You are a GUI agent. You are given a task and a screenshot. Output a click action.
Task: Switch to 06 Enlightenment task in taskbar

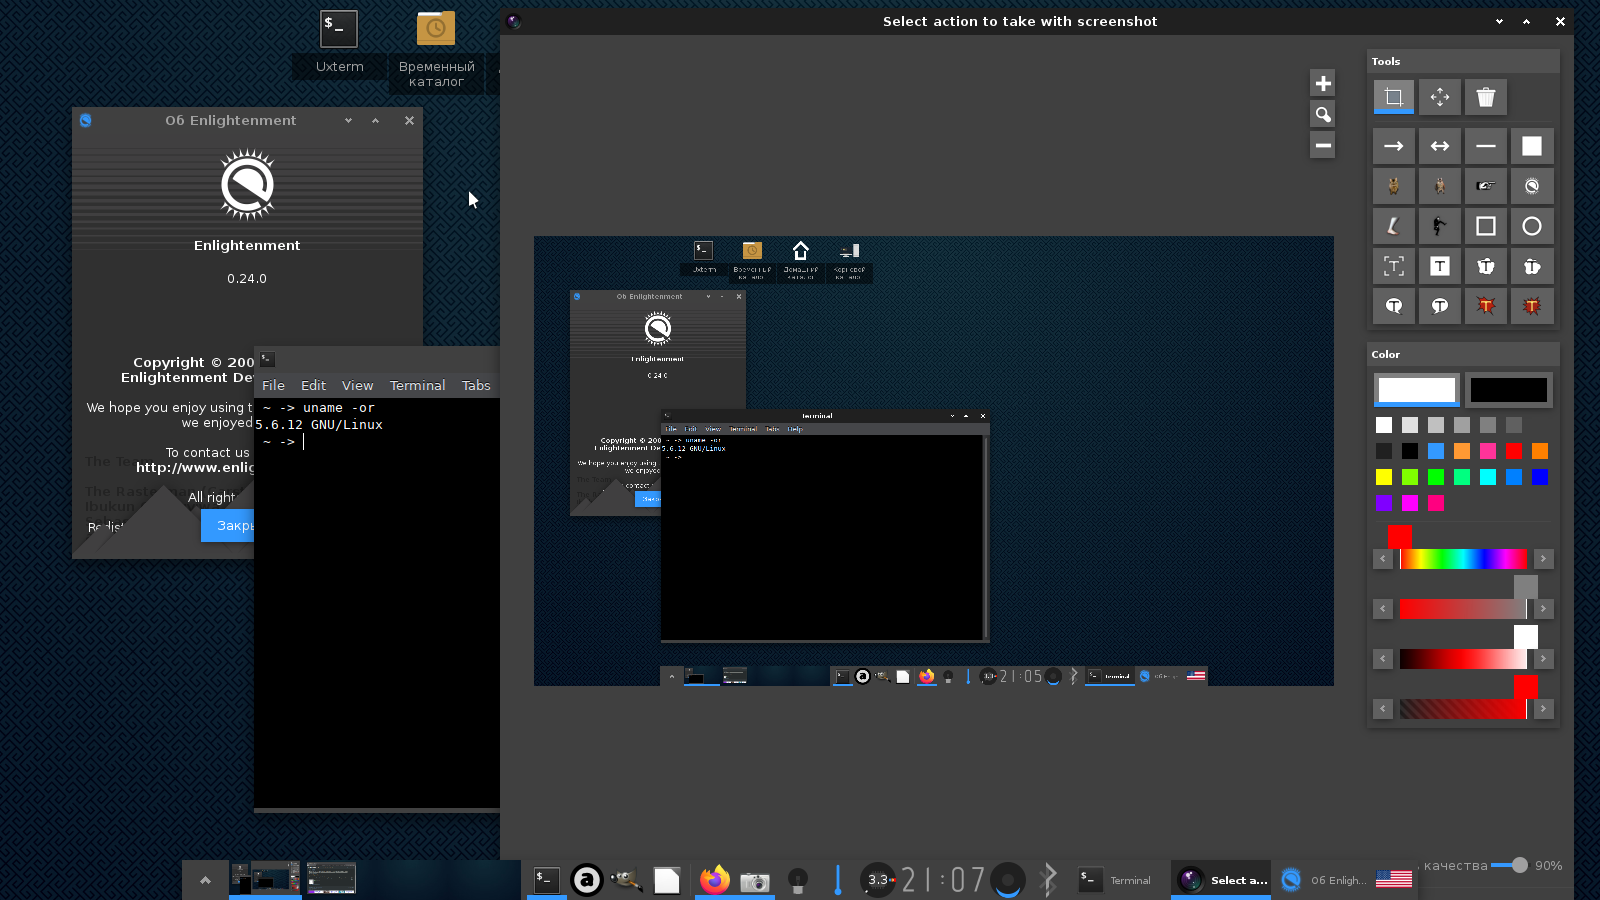[x=1324, y=880]
